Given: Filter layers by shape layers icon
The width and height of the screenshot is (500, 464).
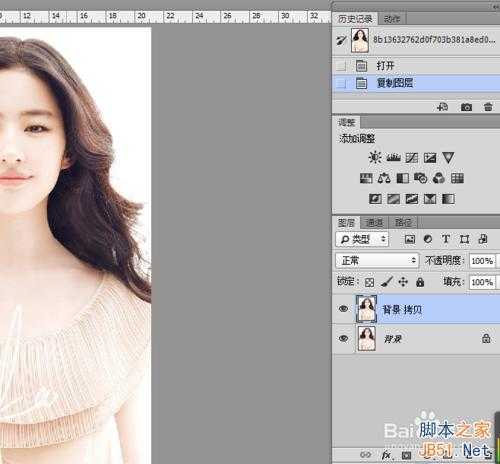Looking at the screenshot, I should 464,239.
